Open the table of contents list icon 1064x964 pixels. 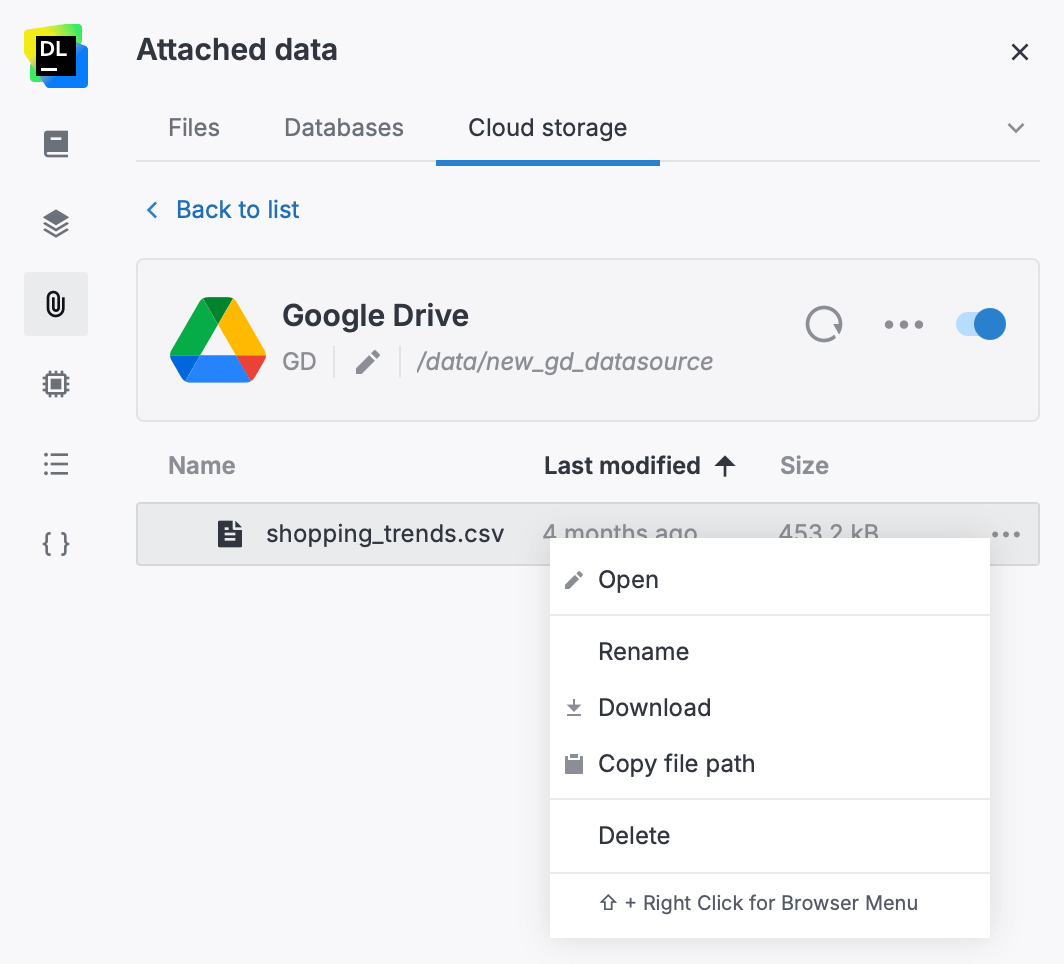55,464
